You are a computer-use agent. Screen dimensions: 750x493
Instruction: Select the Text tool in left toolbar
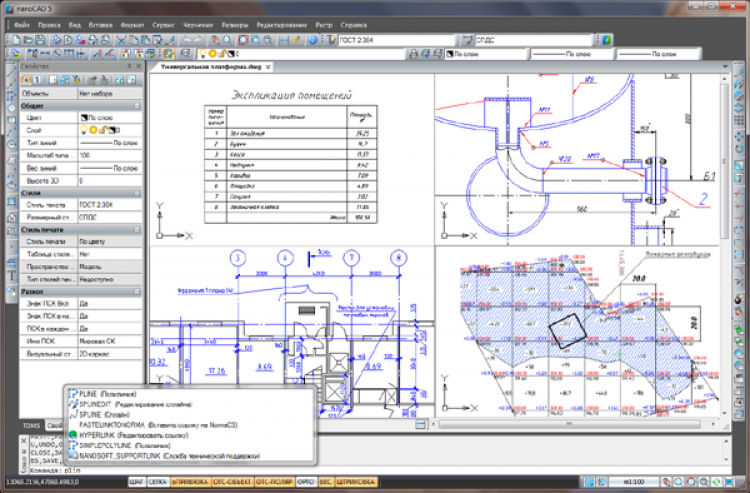click(12, 276)
